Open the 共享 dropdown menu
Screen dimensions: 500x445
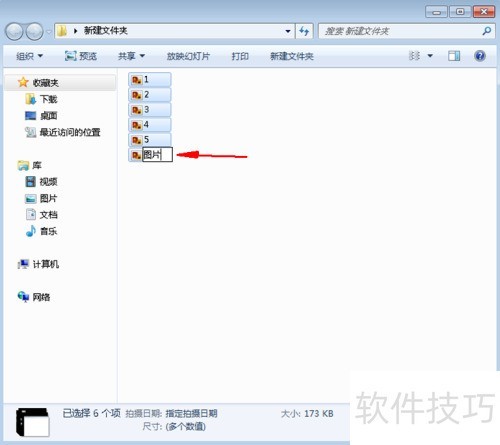[x=131, y=56]
